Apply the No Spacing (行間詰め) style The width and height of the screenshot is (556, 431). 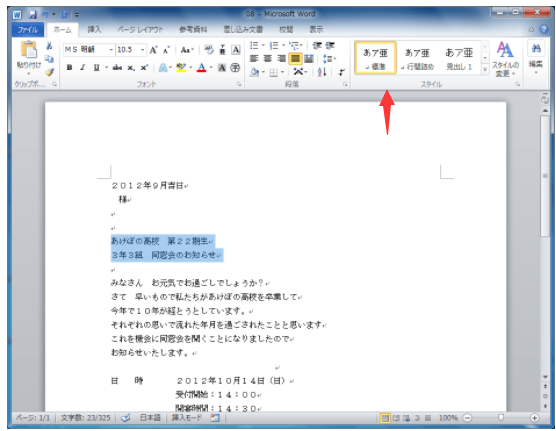tap(417, 58)
